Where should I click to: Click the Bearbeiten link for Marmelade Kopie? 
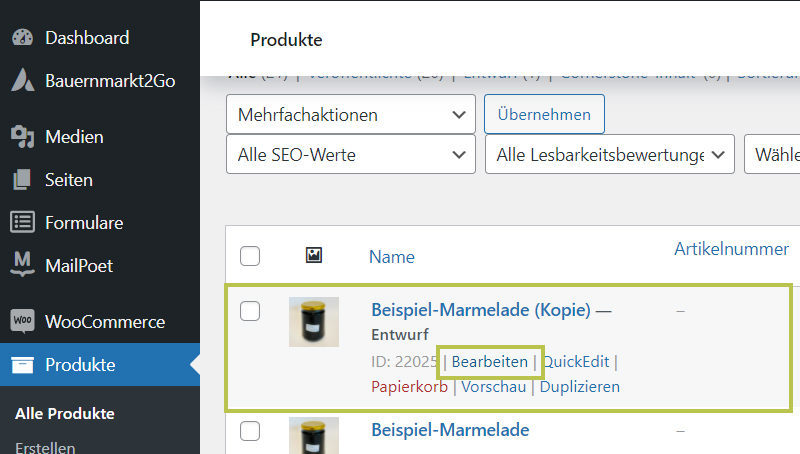pyautogui.click(x=489, y=362)
